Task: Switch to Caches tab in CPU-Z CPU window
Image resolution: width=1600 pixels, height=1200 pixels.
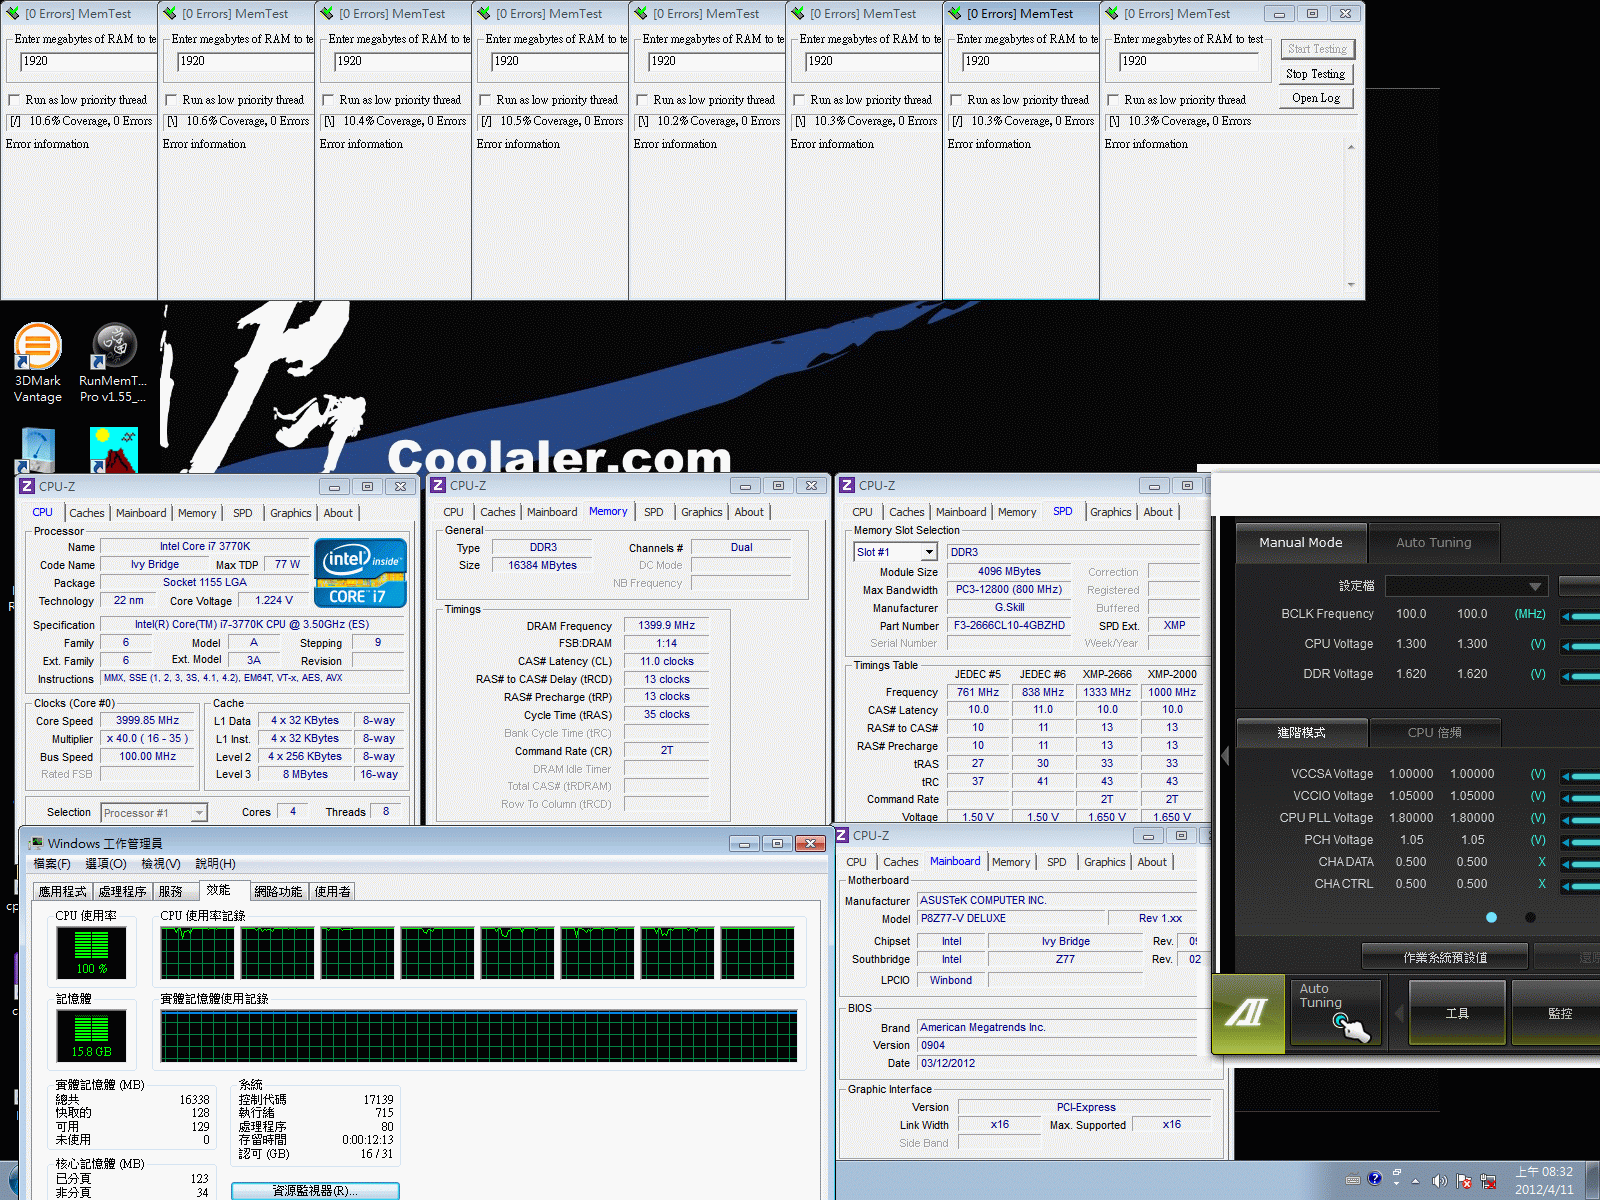Action: coord(87,513)
